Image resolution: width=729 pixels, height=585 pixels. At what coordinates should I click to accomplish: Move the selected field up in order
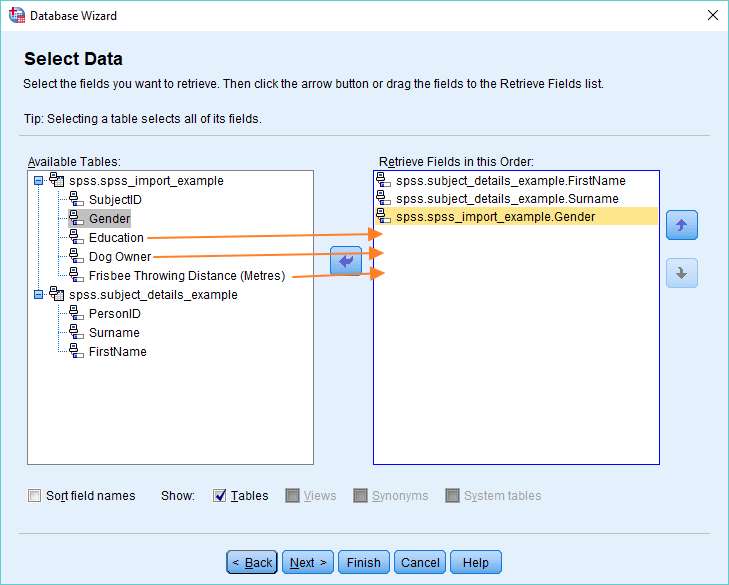click(682, 225)
